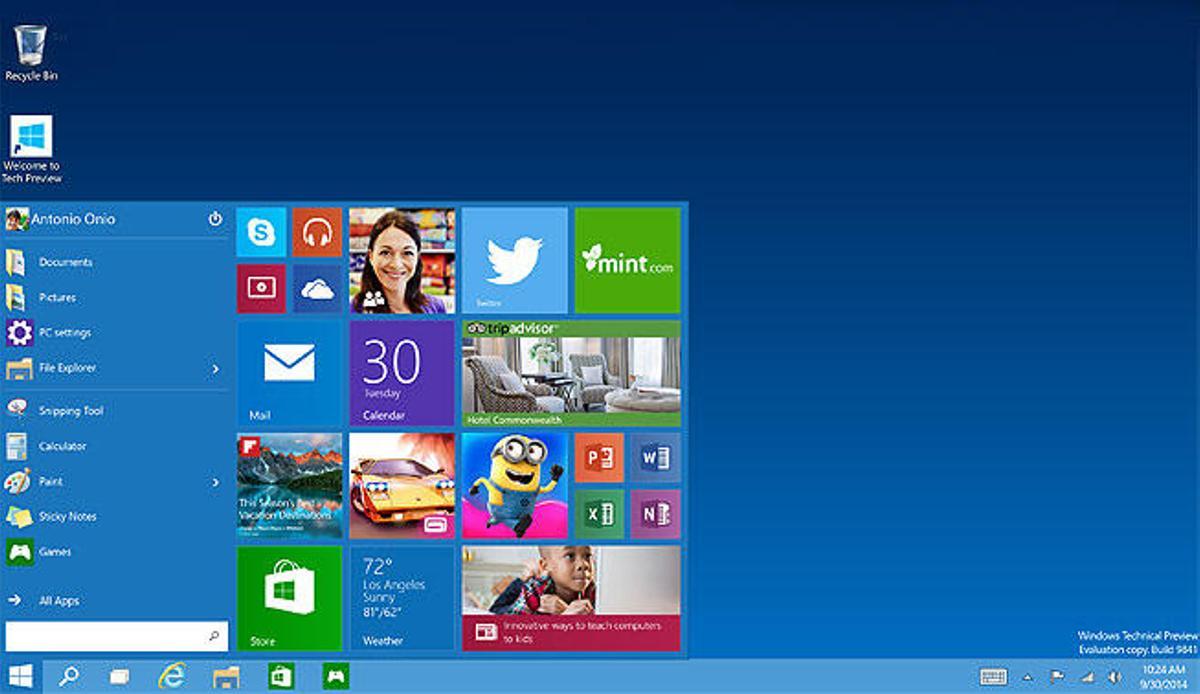Open the Calendar tile showing 30

402,373
